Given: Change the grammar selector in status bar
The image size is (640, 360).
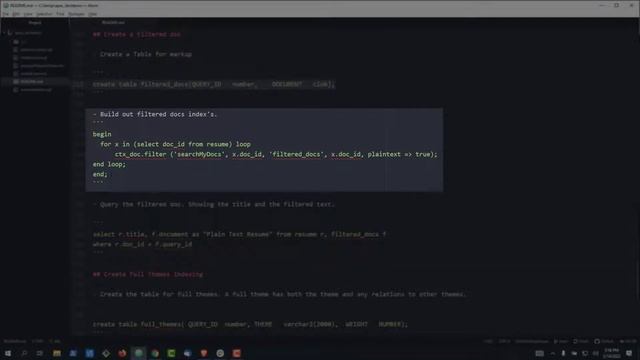Looking at the screenshot, I should point(531,341).
